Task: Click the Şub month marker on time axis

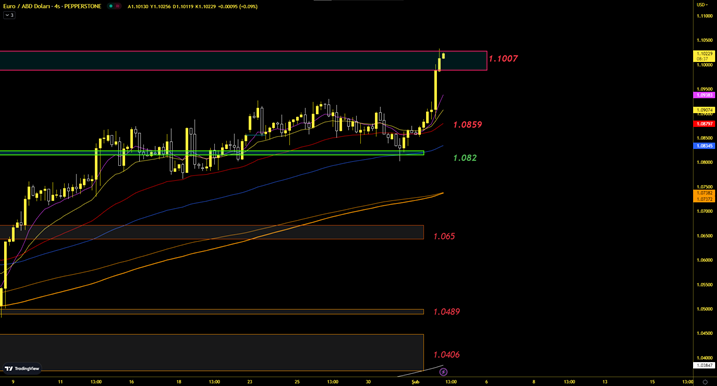Action: 415,381
